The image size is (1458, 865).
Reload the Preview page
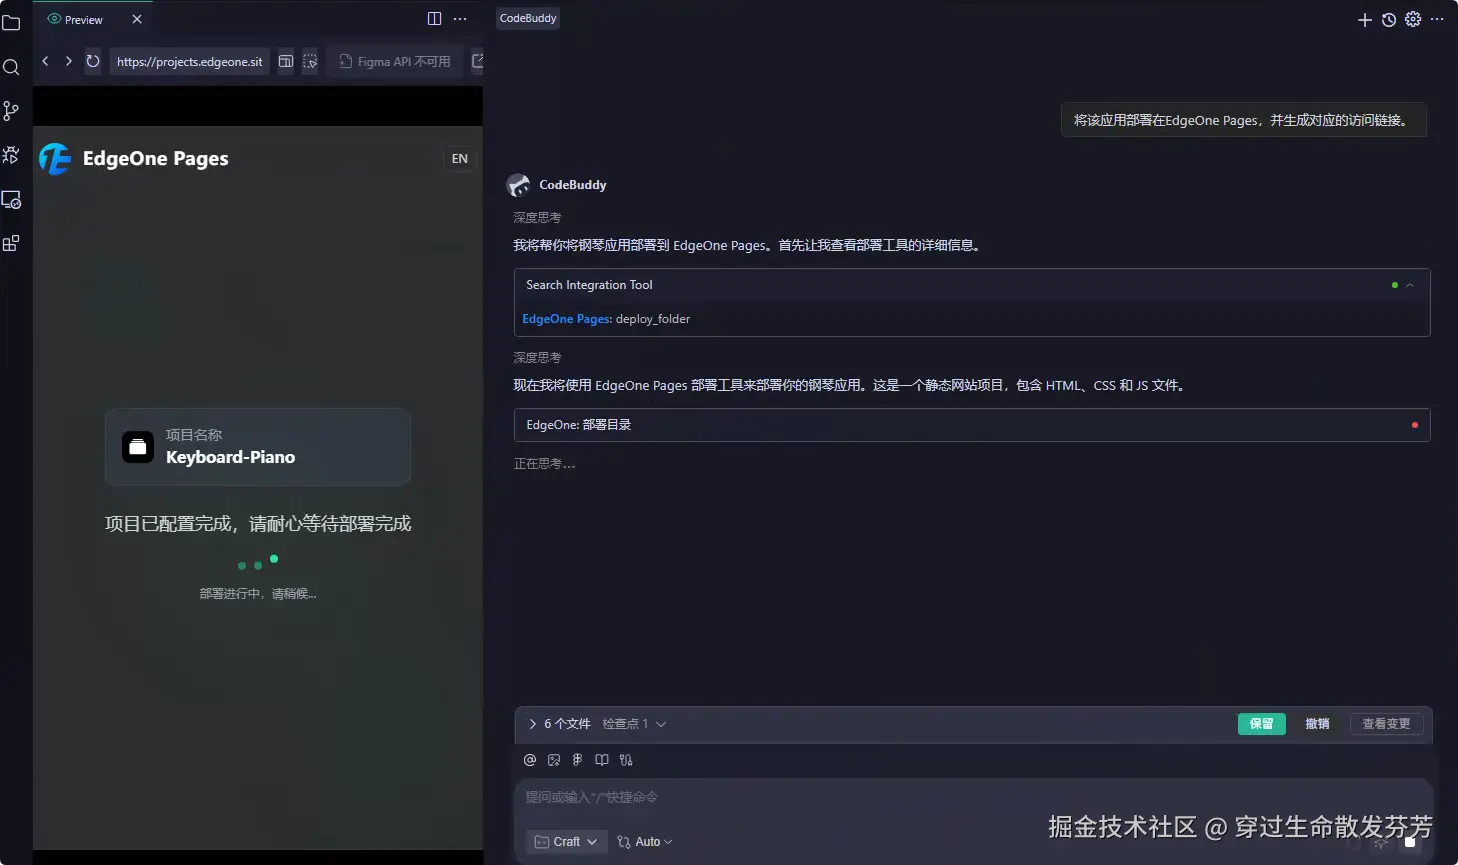[93, 61]
